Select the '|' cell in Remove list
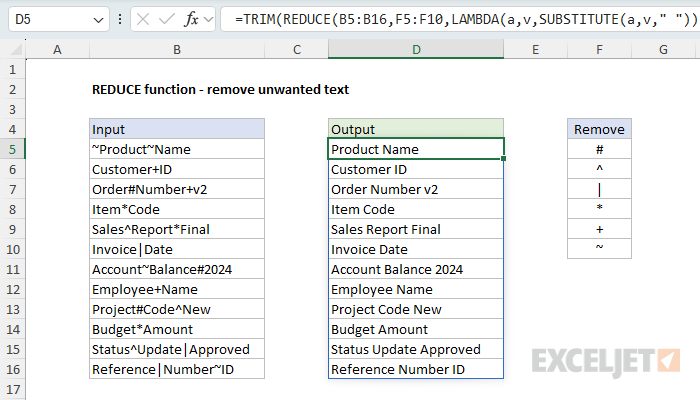700x400 pixels. (x=599, y=189)
